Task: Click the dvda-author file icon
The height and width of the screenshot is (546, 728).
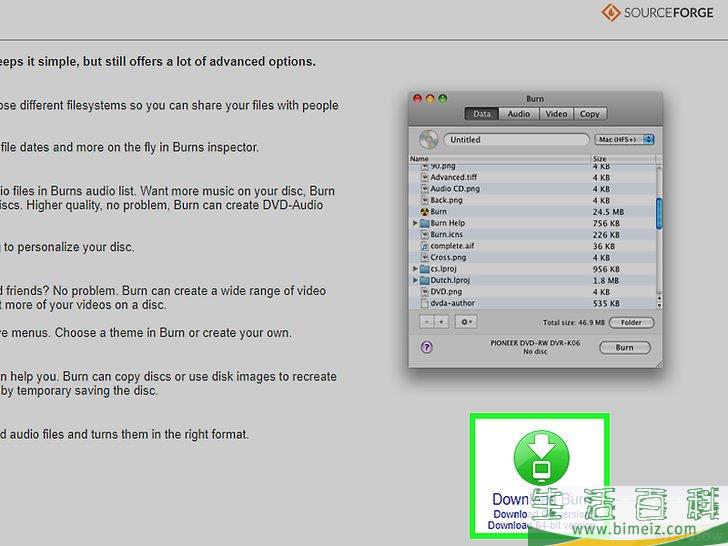Action: [424, 303]
